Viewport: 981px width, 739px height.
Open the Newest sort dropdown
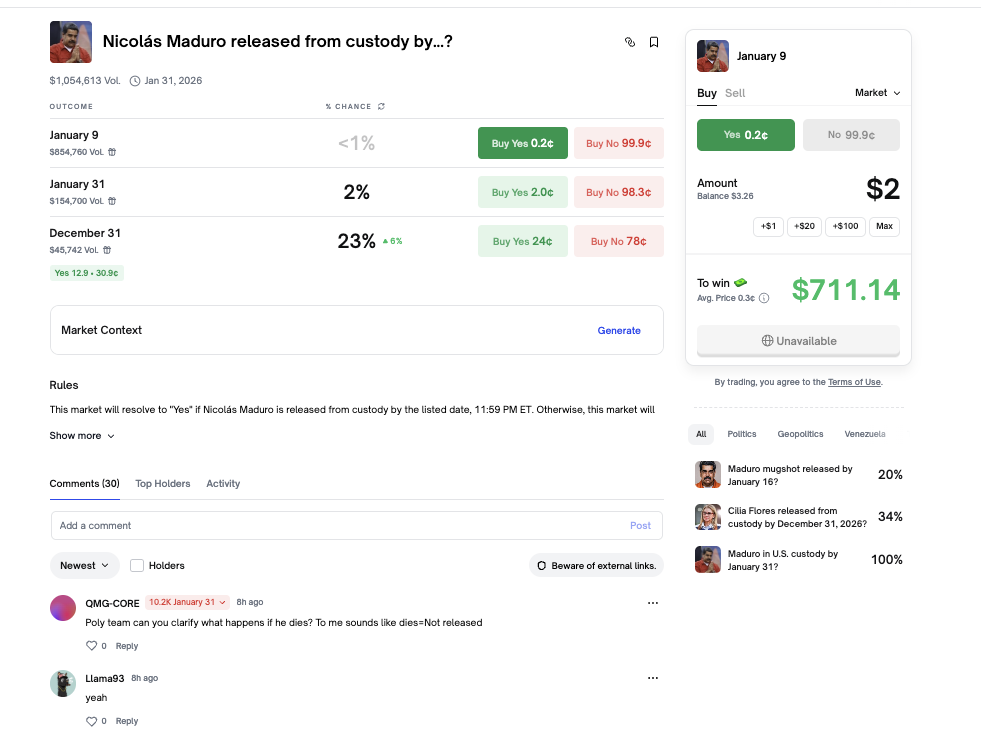pos(84,565)
